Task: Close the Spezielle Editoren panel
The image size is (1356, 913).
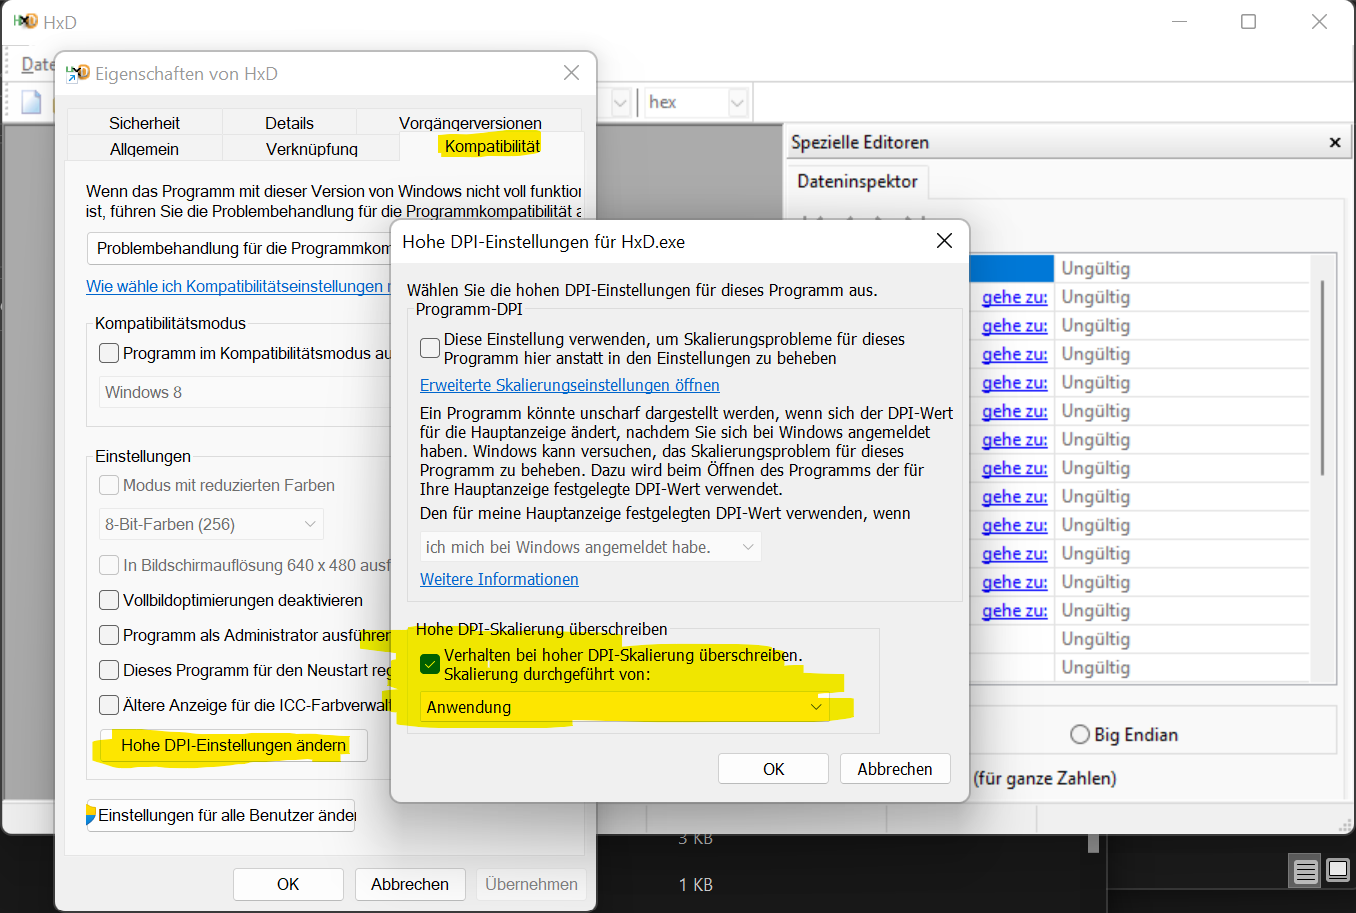Action: tap(1334, 143)
